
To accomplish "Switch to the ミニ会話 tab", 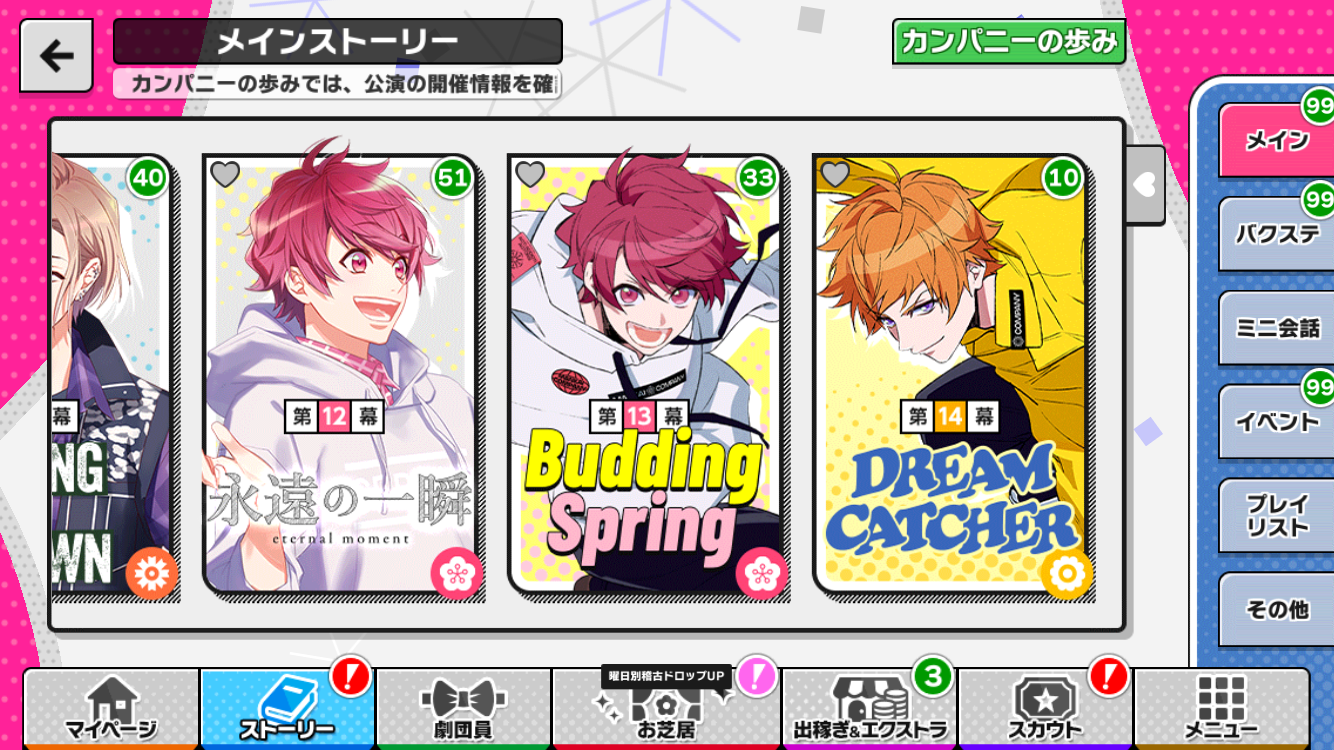I will pos(1276,328).
